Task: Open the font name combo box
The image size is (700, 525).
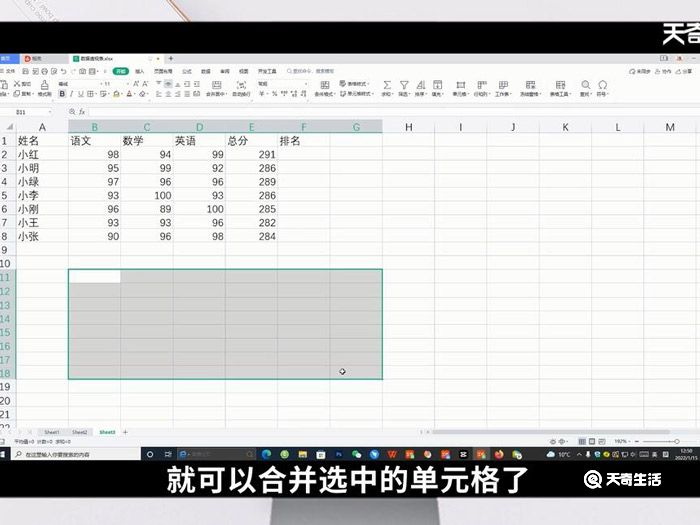Action: tap(79, 83)
